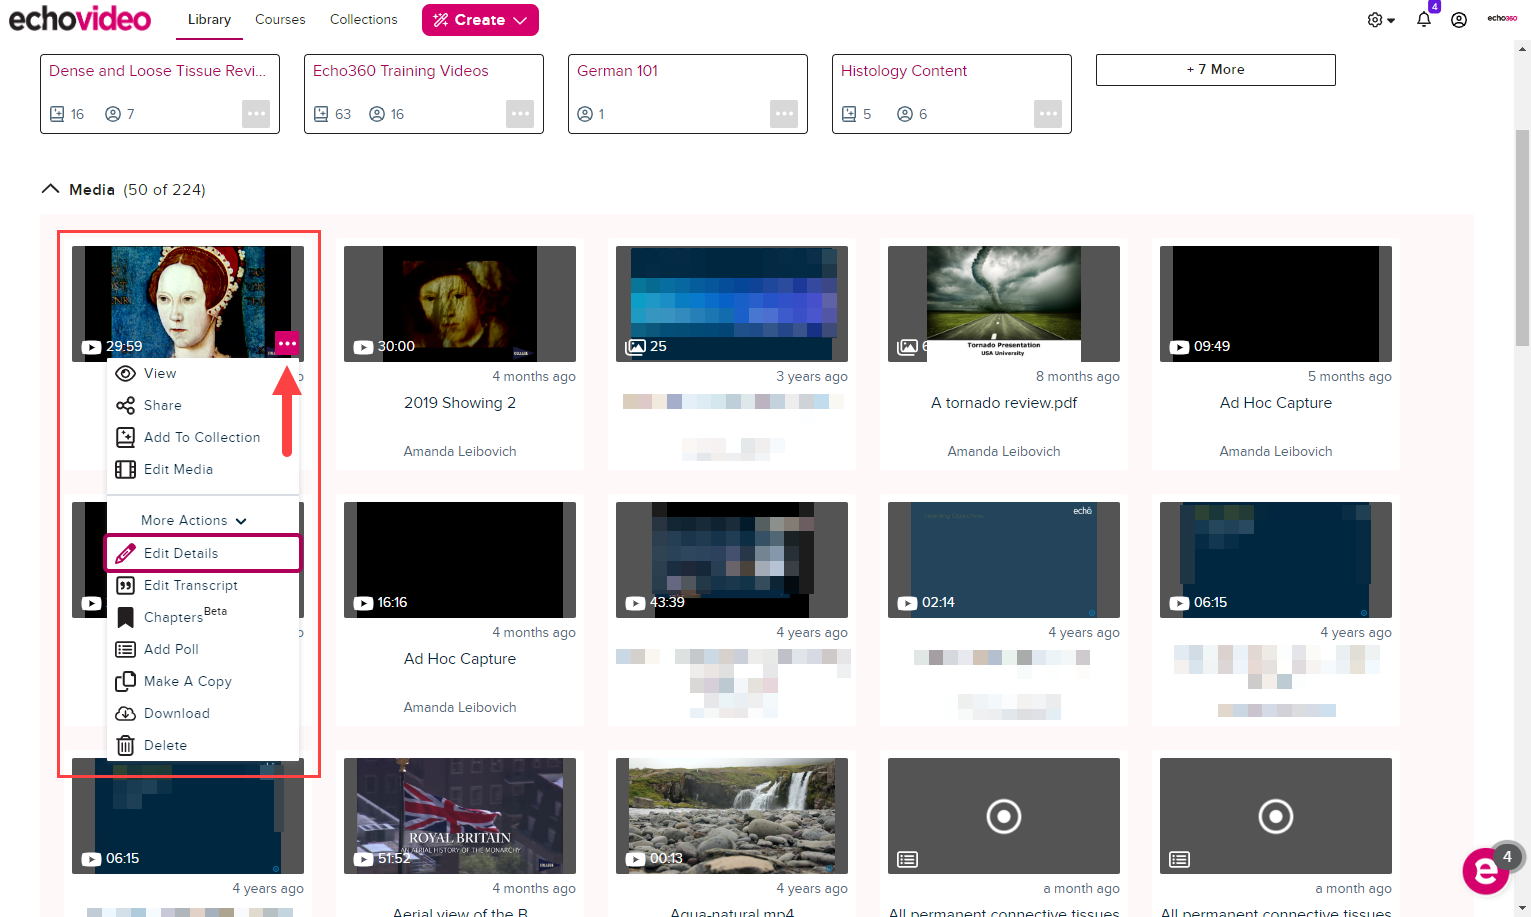
Task: Switch to the Courses tab
Action: [280, 19]
